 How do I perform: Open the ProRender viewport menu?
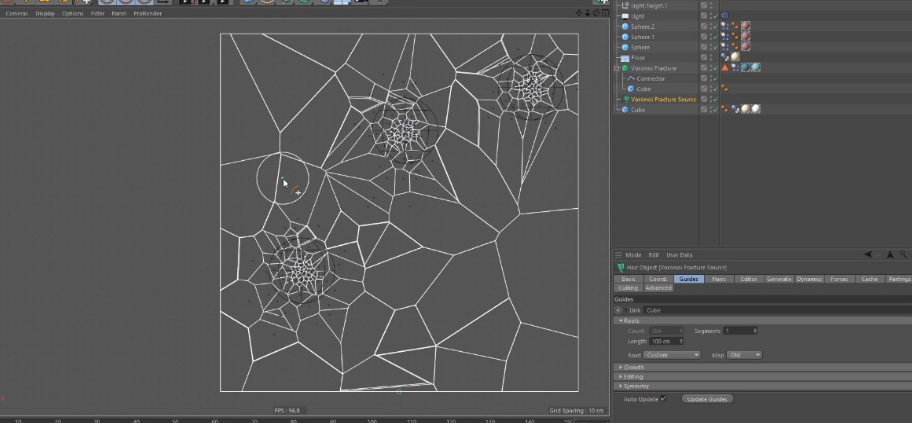[x=148, y=13]
